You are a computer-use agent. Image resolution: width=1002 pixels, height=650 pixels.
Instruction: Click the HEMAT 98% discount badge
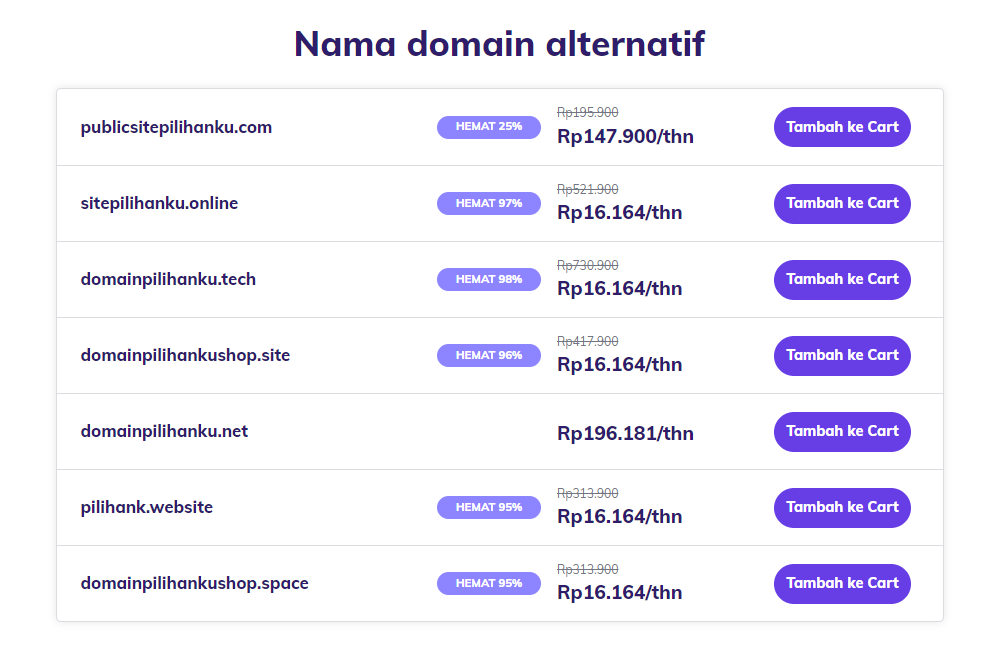[488, 279]
